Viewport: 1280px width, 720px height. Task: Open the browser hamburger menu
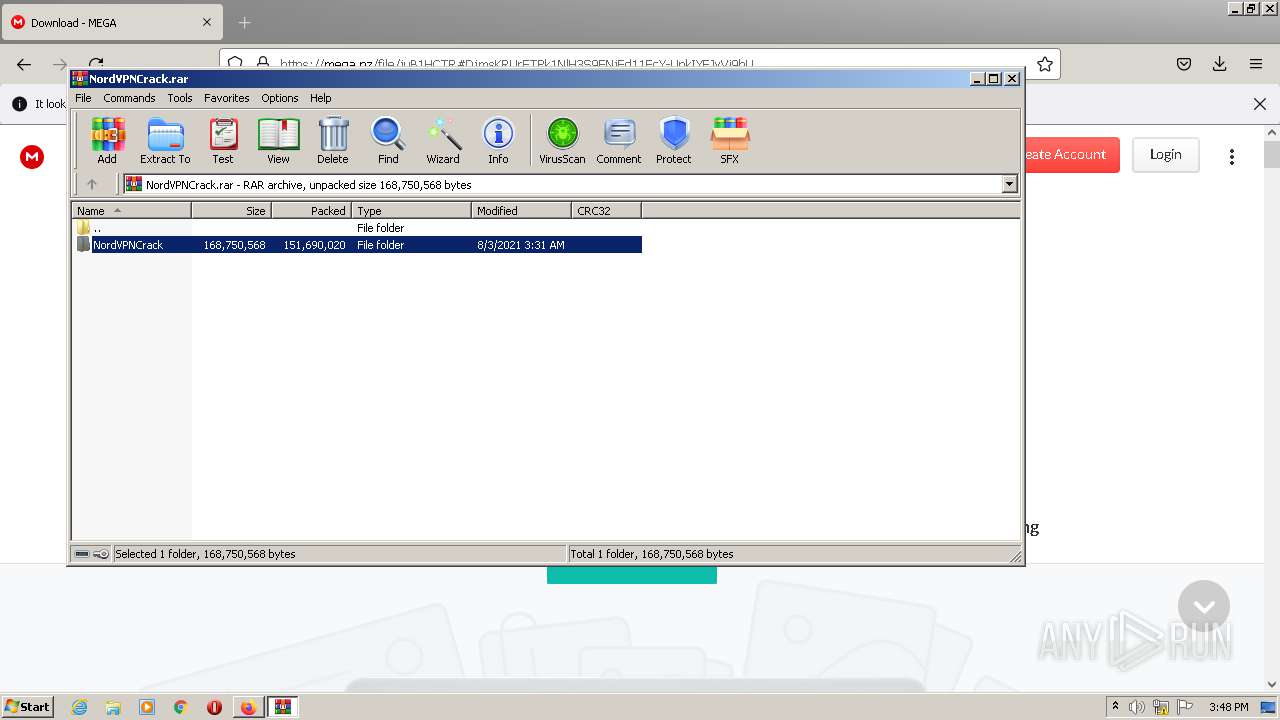tap(1256, 64)
